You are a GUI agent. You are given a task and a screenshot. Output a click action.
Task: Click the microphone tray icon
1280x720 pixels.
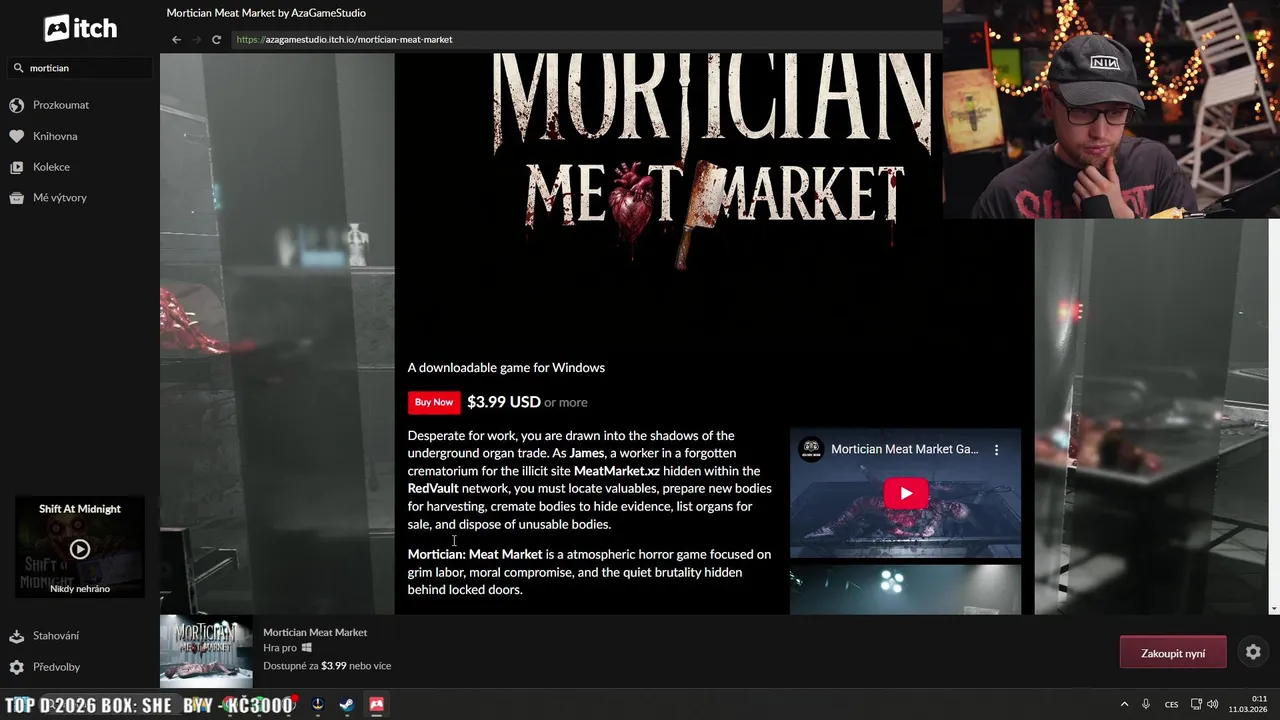1146,704
